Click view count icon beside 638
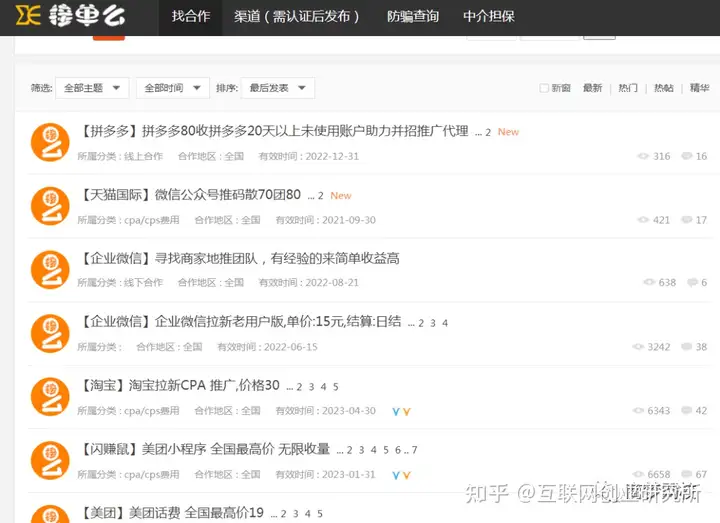The image size is (720, 523). (648, 282)
